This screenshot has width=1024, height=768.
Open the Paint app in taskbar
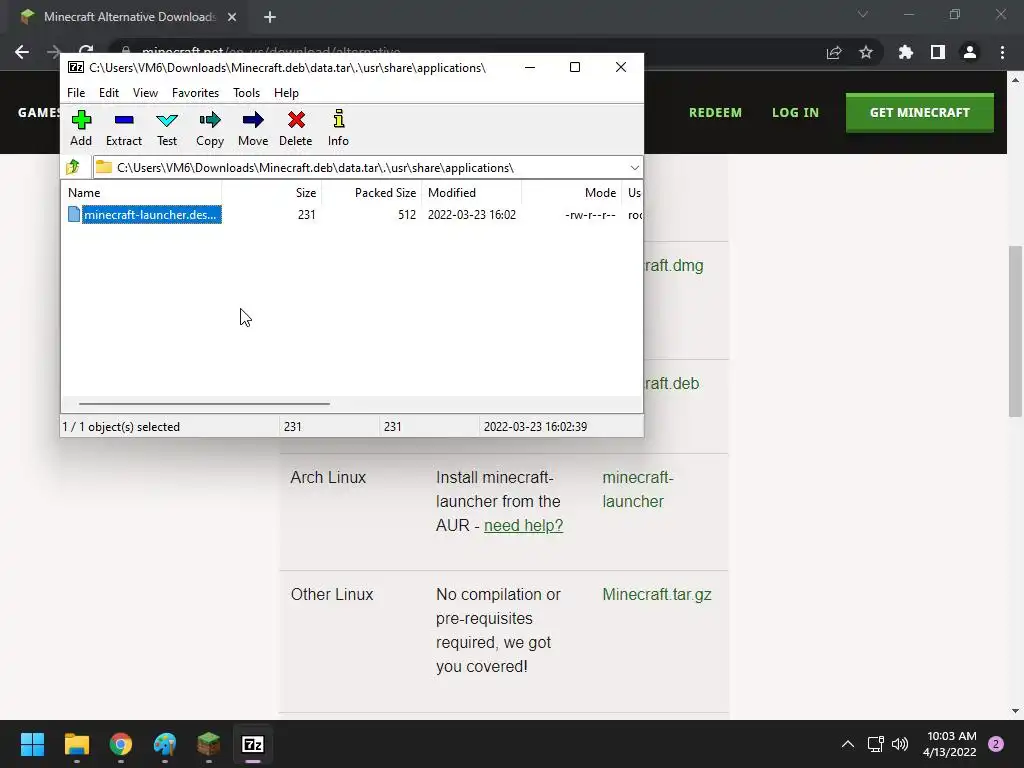[x=165, y=744]
